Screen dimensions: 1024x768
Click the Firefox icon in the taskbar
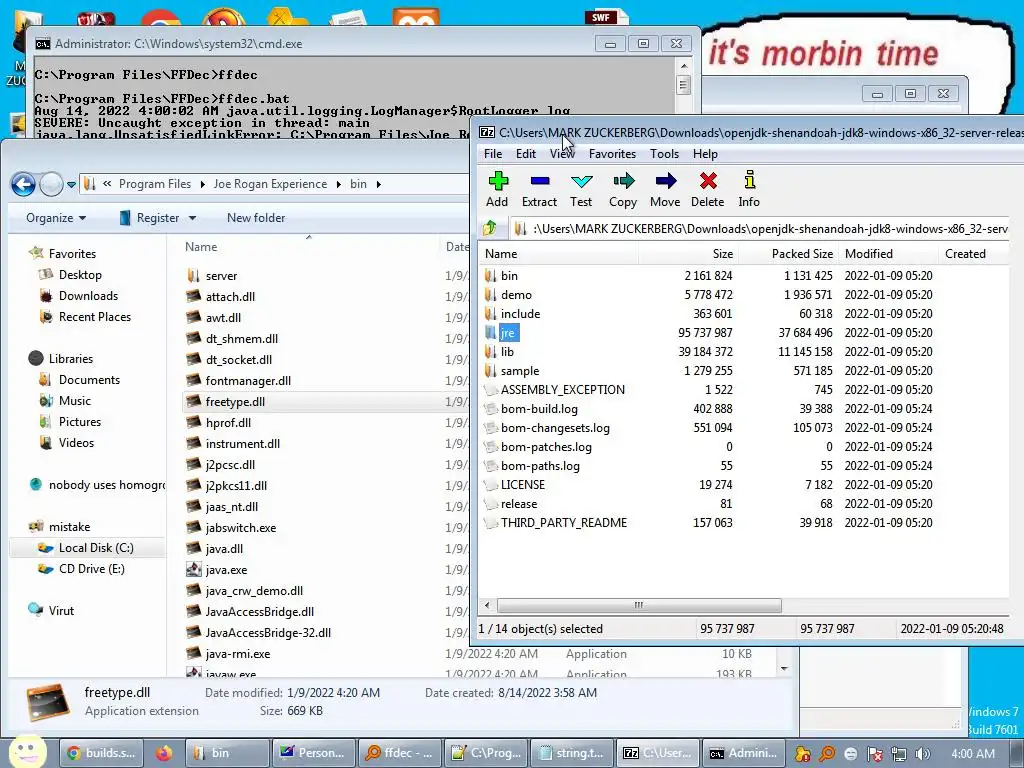coord(163,753)
